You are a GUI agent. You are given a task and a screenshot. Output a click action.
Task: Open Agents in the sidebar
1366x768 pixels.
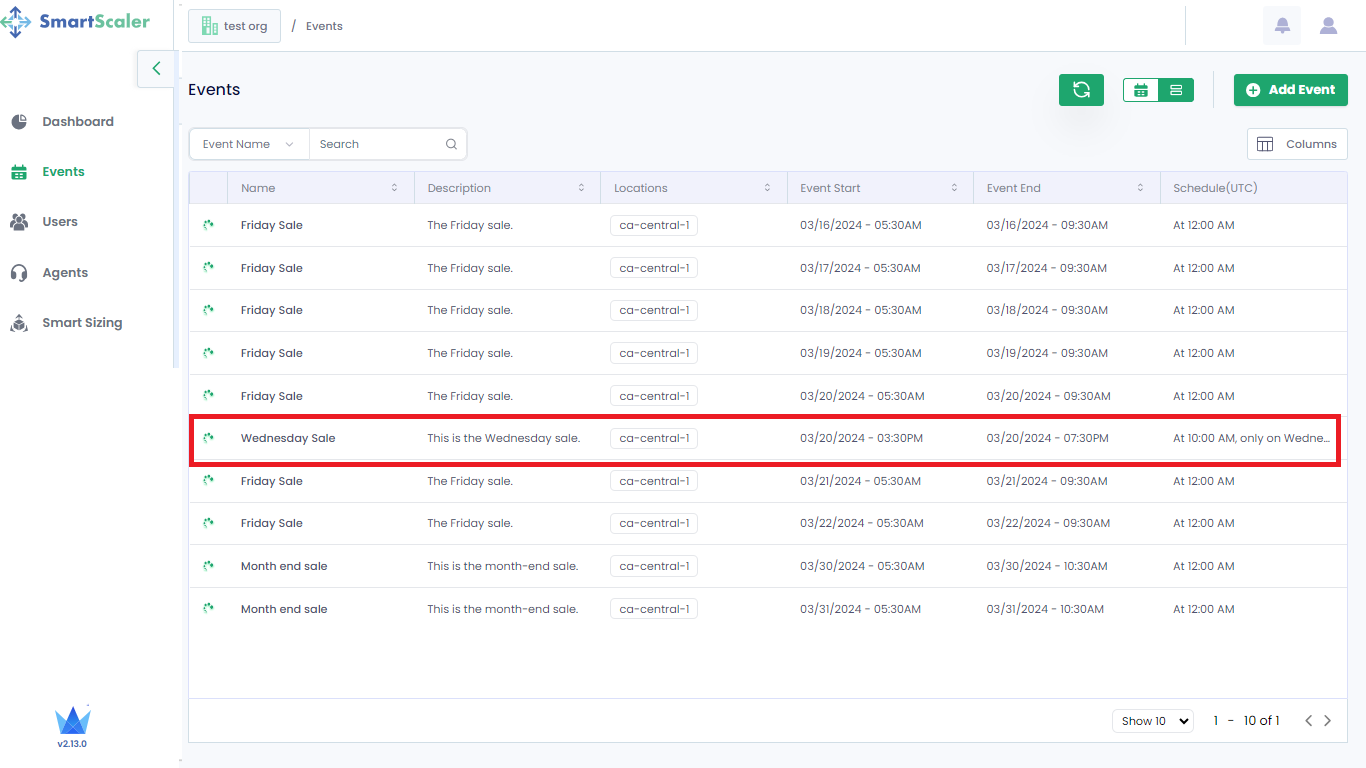[x=65, y=273]
